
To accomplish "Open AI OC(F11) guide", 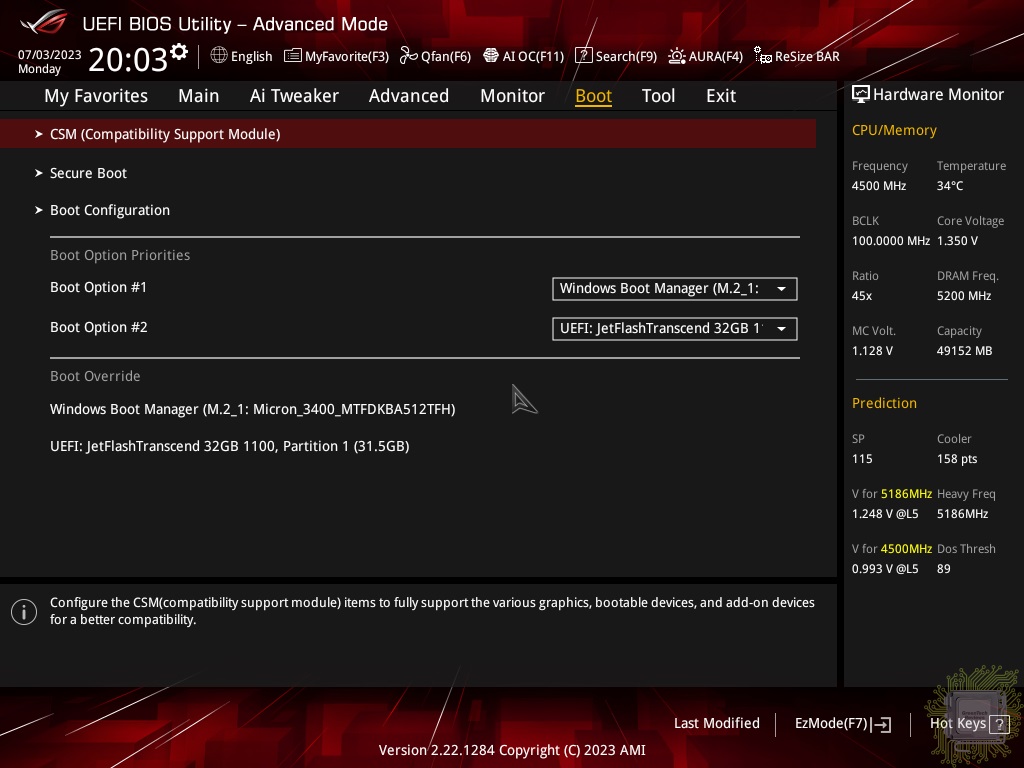I will click(523, 56).
